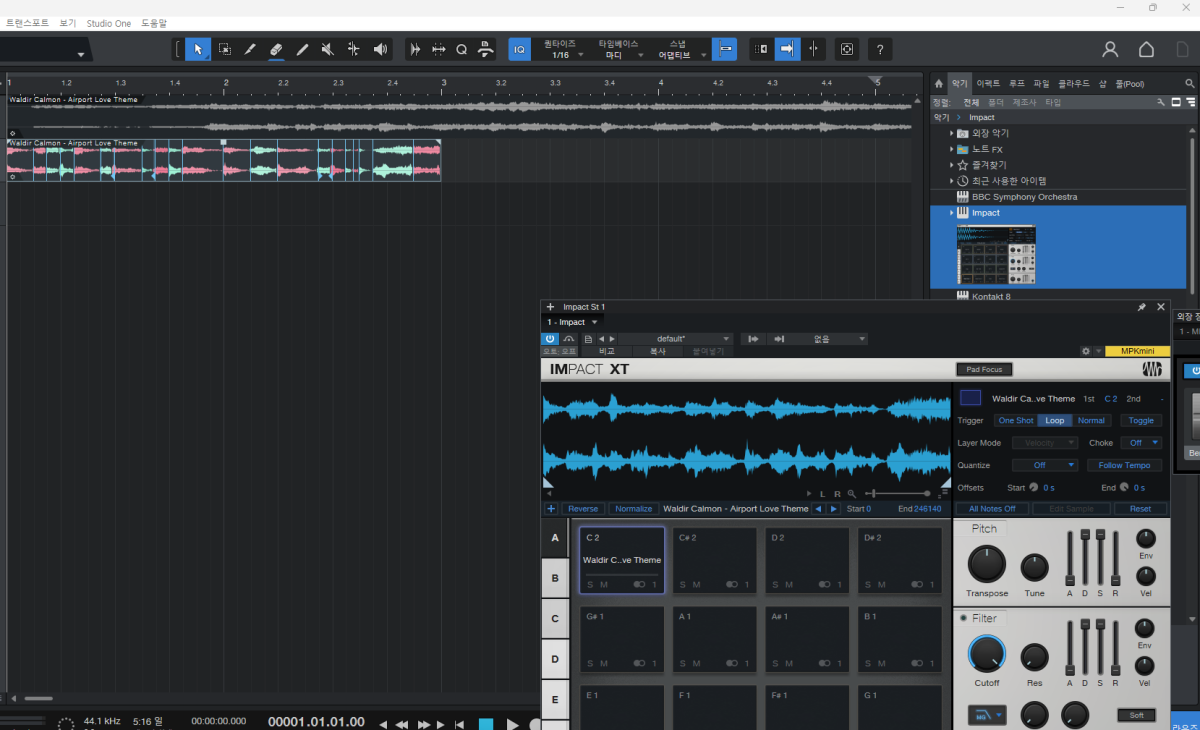Open Impact plugin settings gear

[x=1086, y=352]
